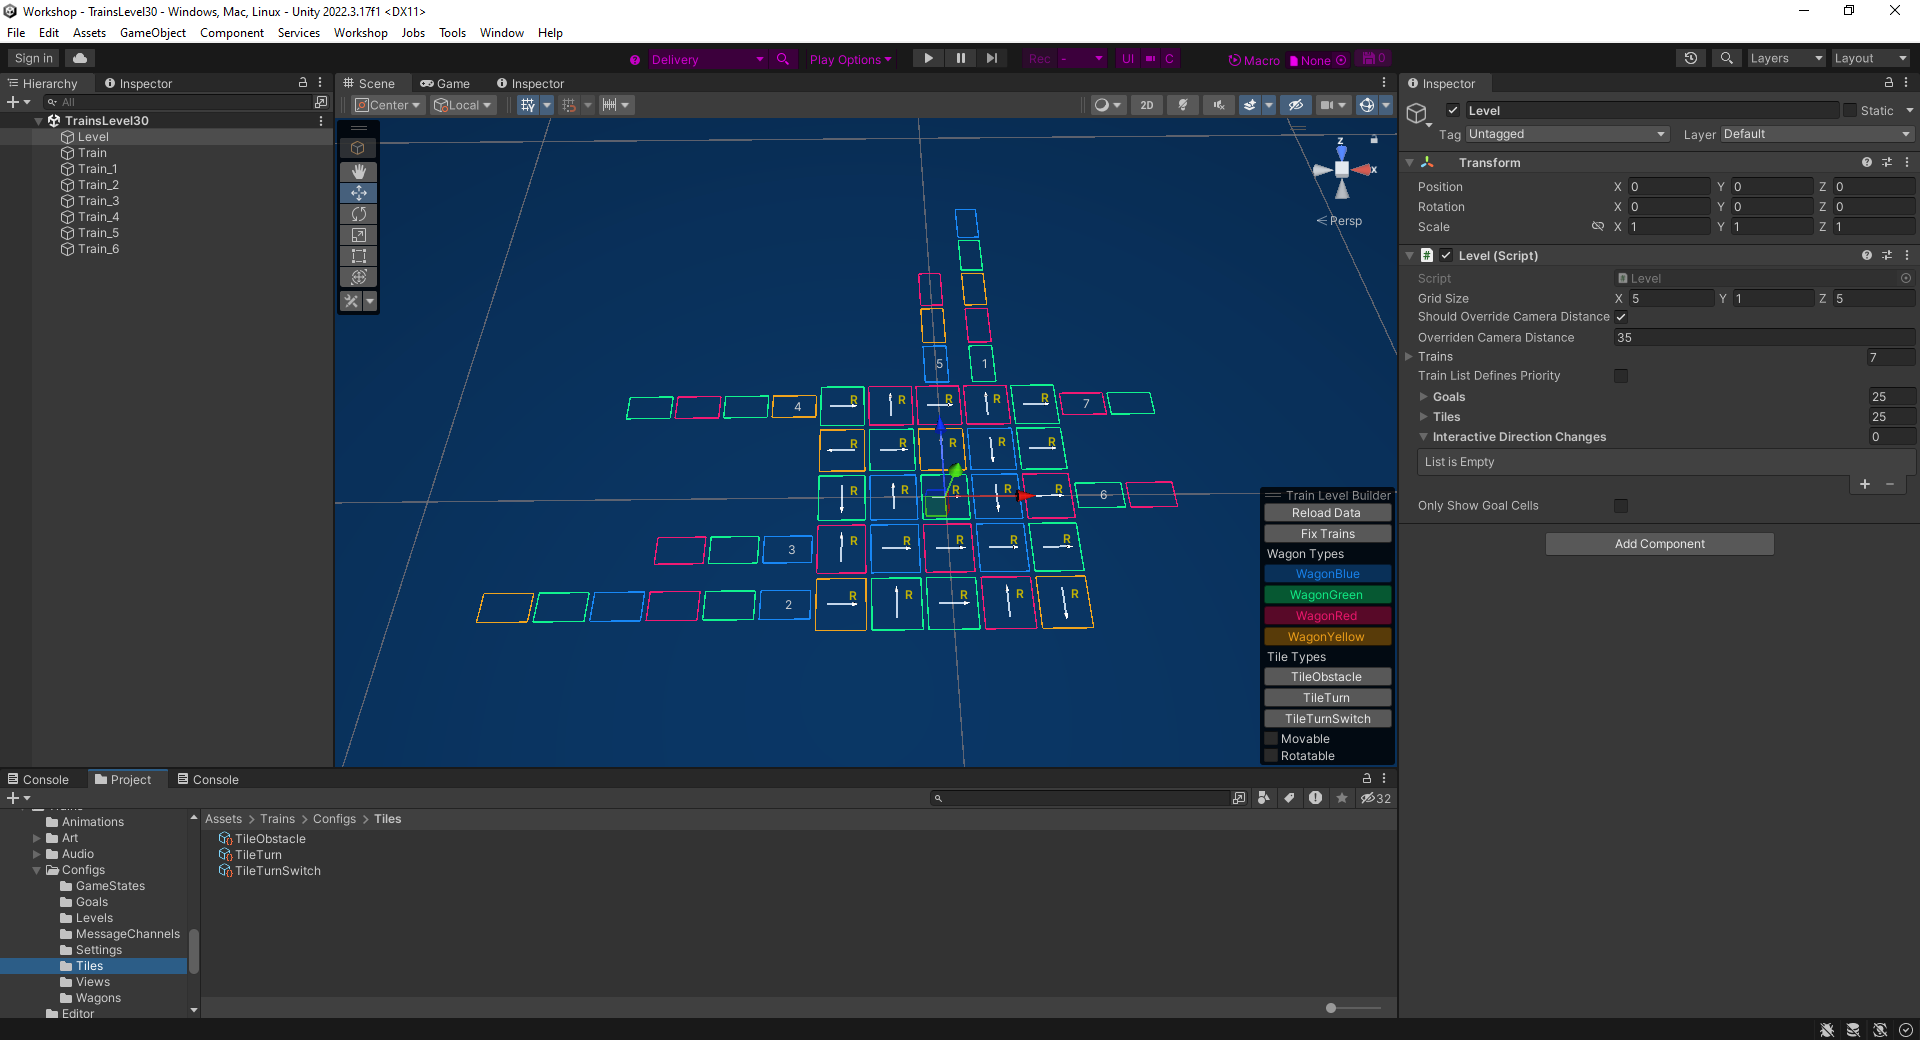Toggle 2D view mode in Scene
Image resolution: width=1920 pixels, height=1040 pixels.
(1147, 105)
